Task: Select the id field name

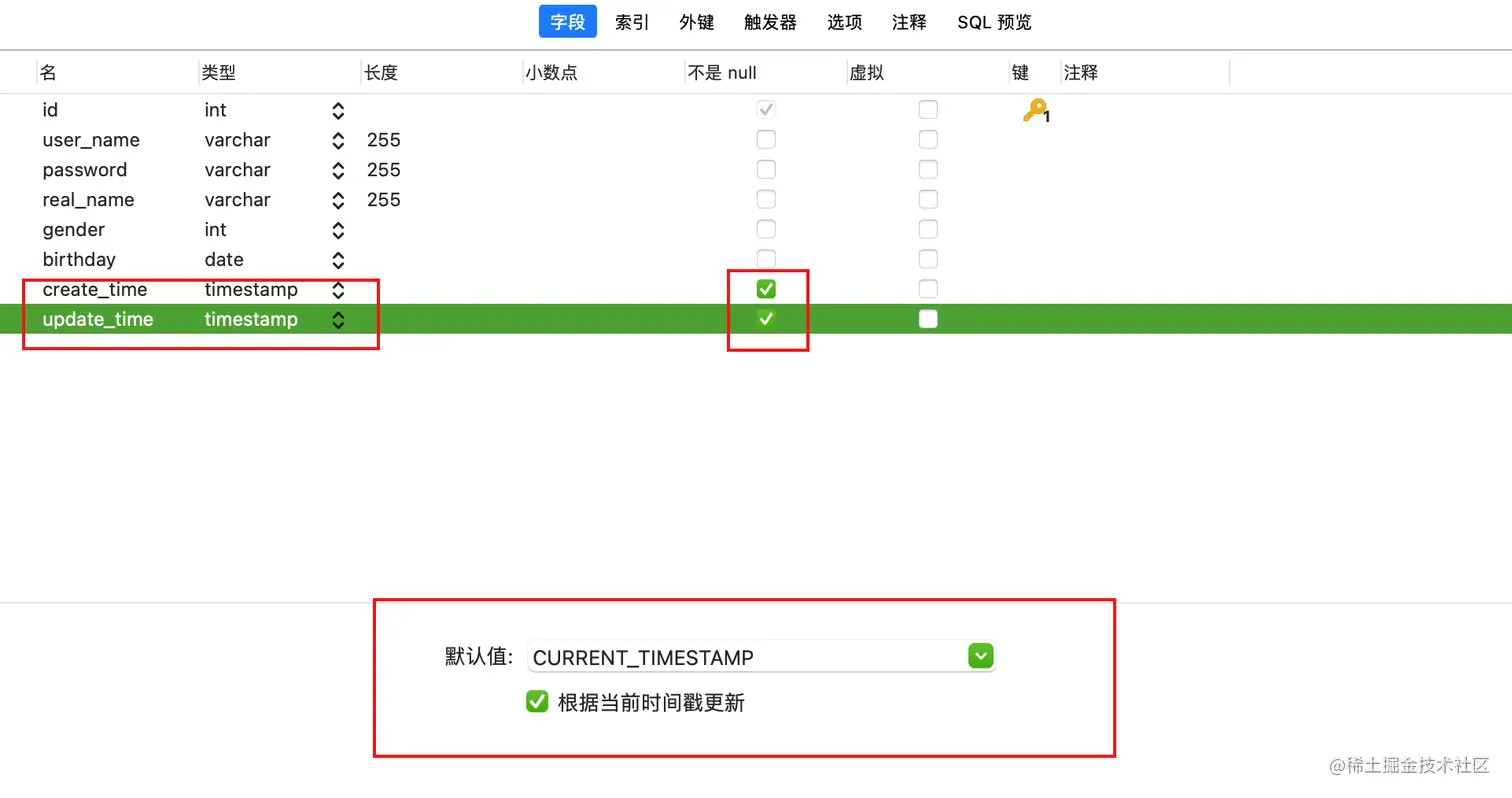Action: pyautogui.click(x=50, y=110)
